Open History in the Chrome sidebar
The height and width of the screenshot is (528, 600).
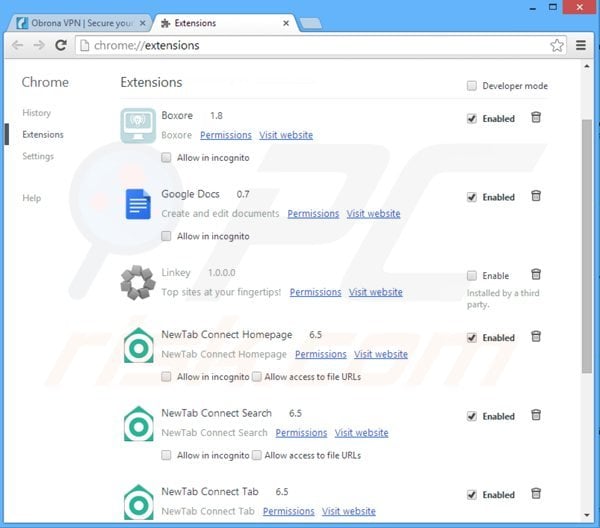36,113
